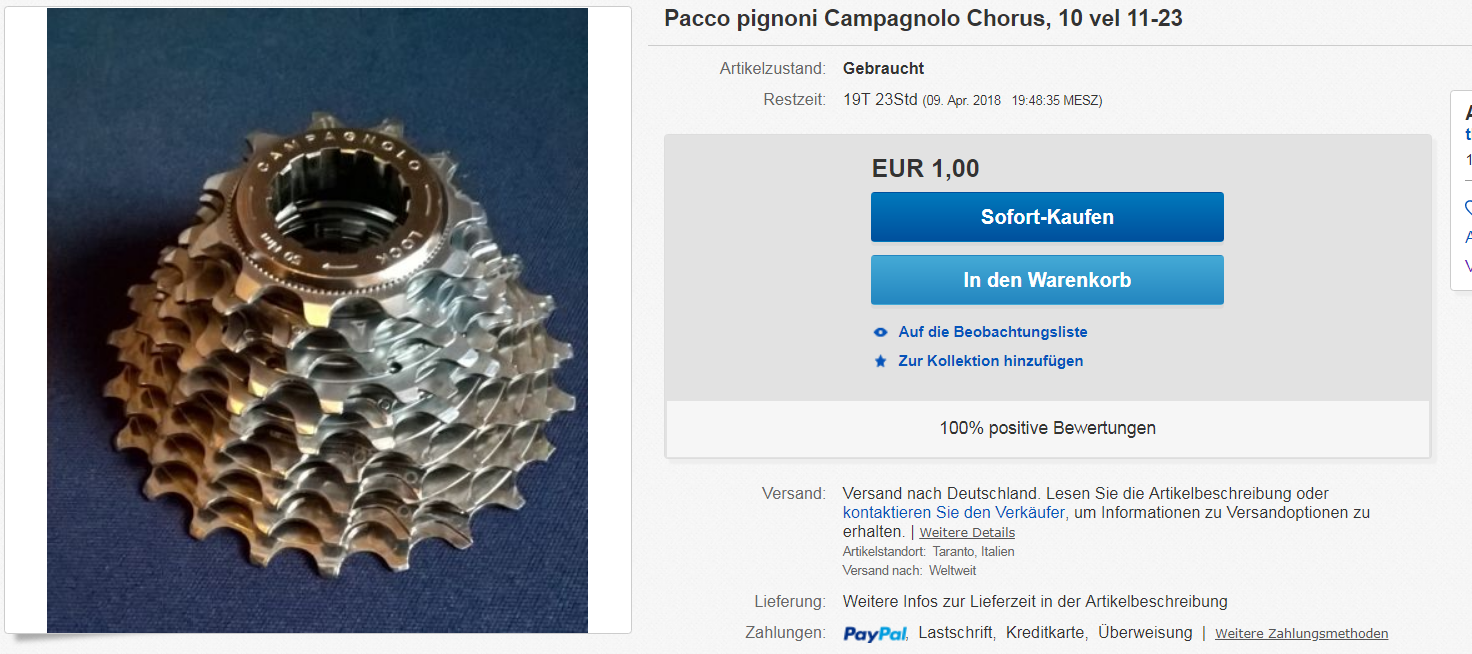Click the eye icon for the watchlist

pos(880,332)
